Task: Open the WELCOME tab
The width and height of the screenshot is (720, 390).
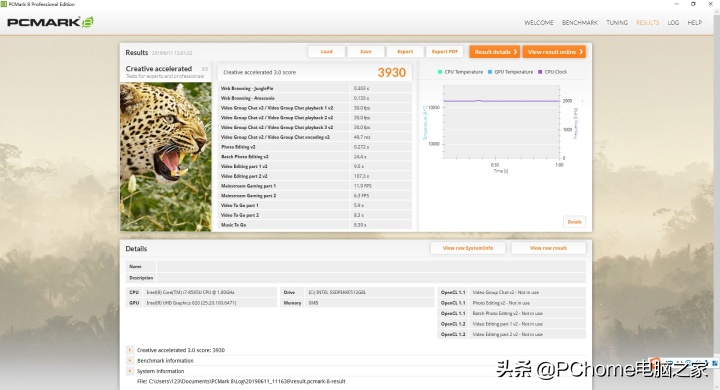Action: pos(539,23)
